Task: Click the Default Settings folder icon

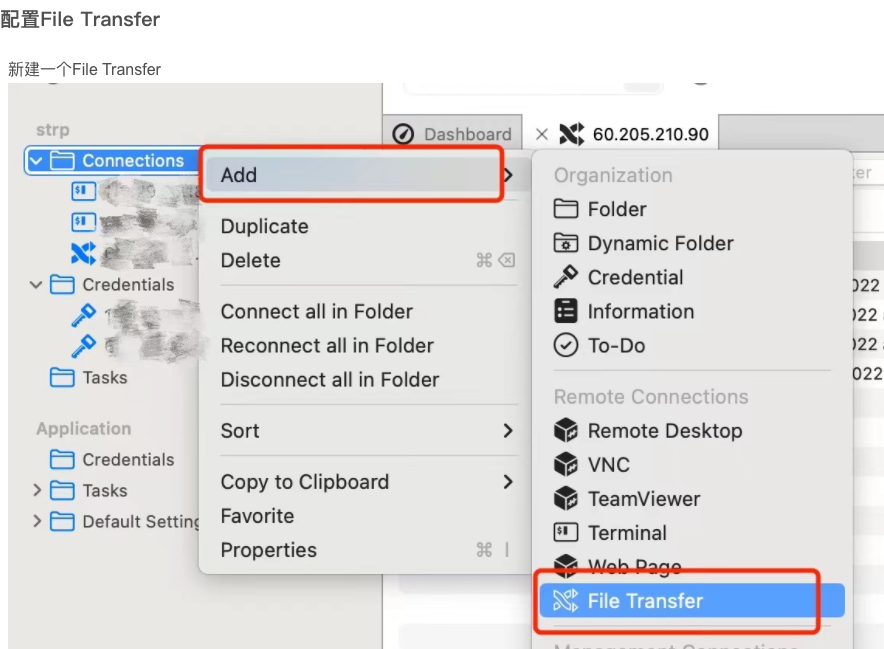Action: click(62, 522)
